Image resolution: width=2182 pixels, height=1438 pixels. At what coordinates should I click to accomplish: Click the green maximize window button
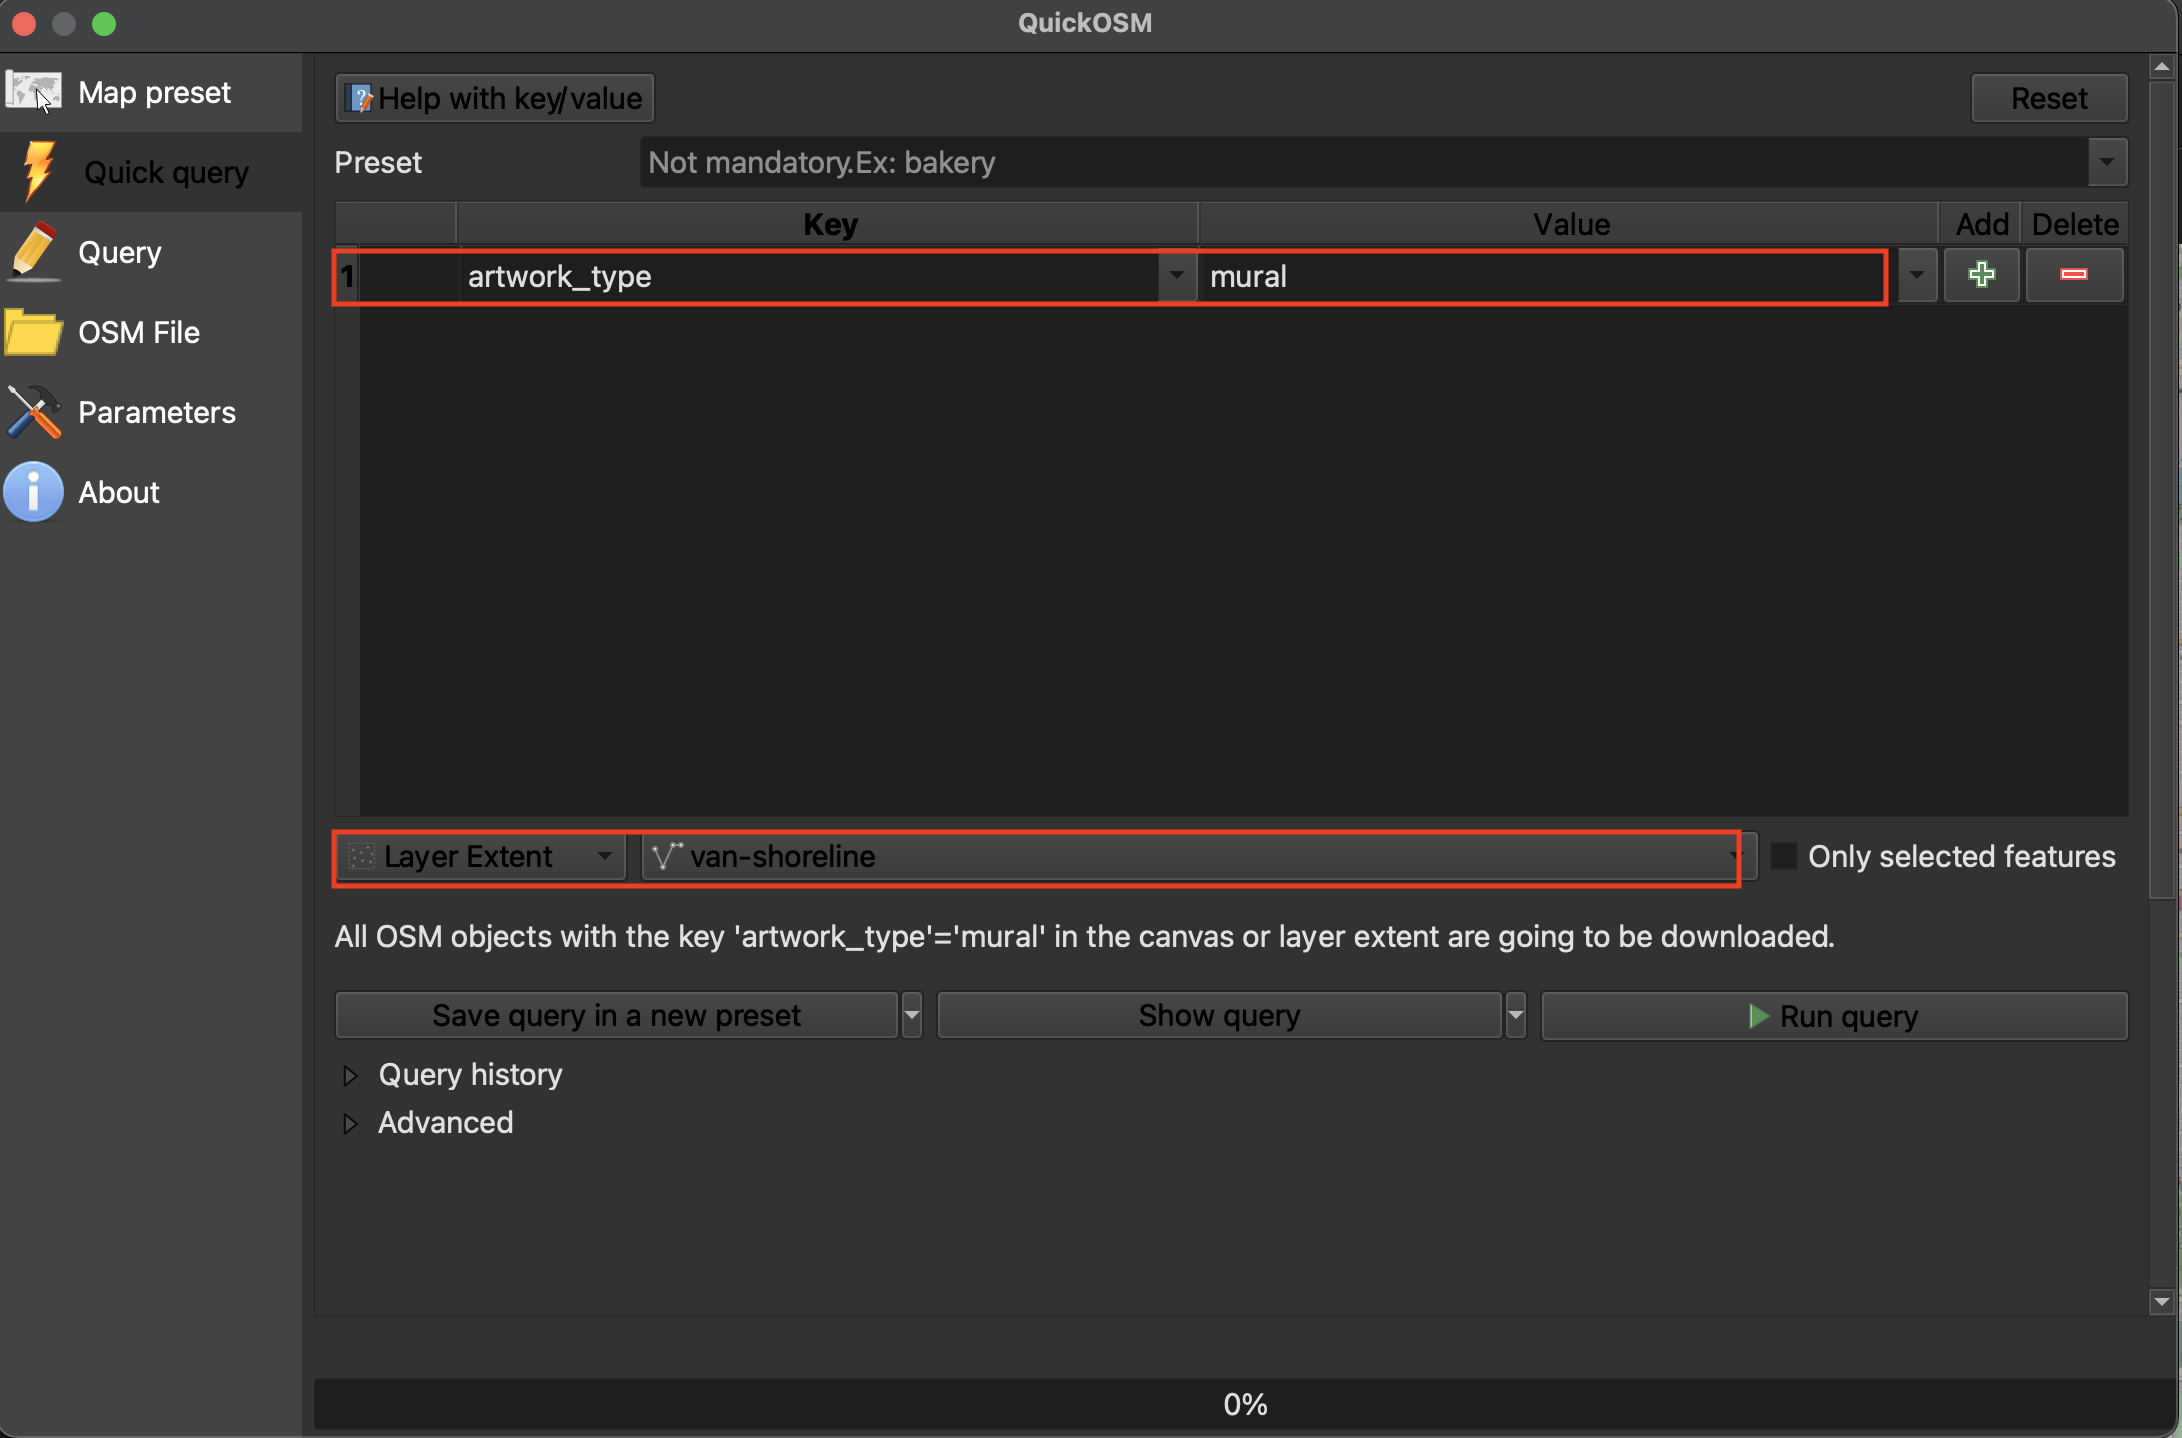104,23
